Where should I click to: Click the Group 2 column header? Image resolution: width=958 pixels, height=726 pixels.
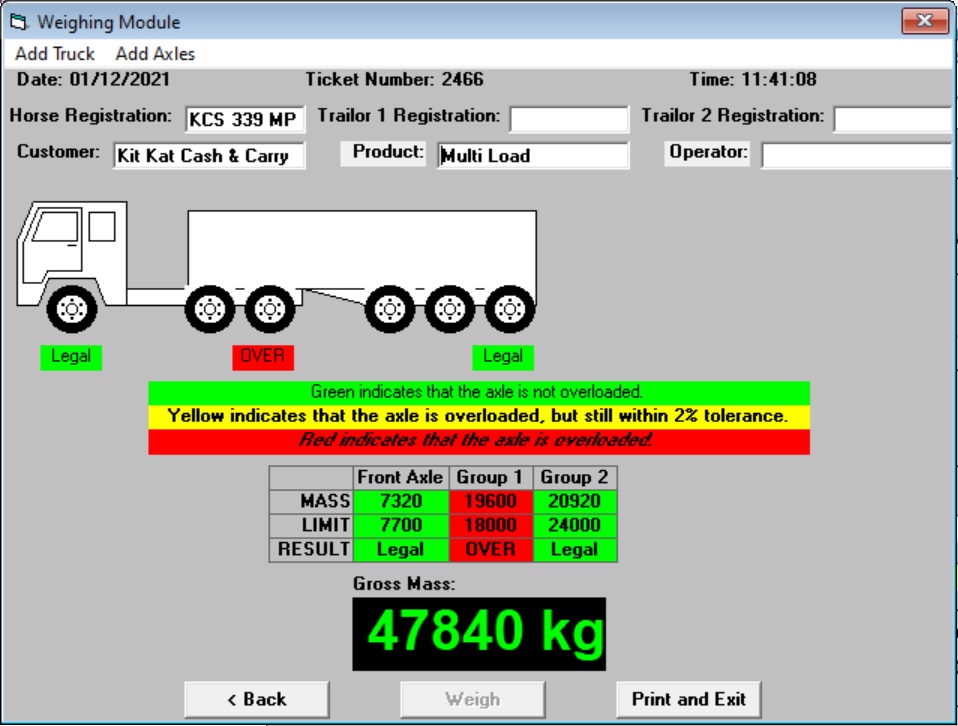tap(575, 477)
